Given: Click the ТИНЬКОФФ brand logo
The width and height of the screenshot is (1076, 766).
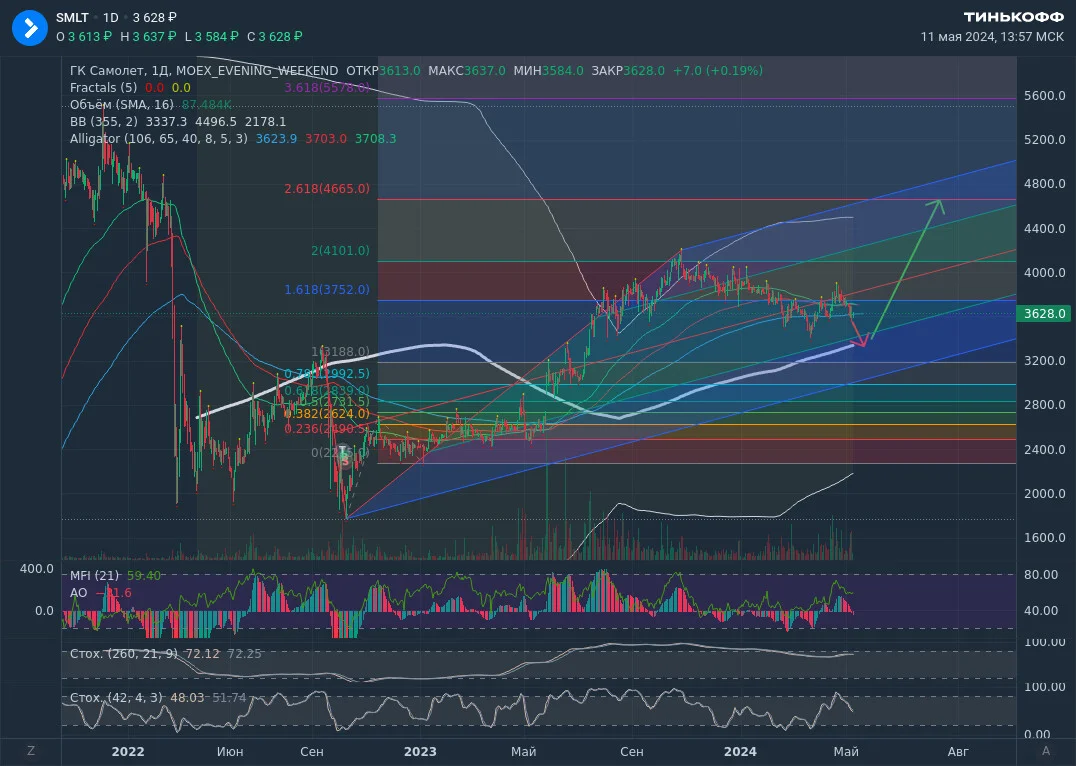Looking at the screenshot, I should pos(1013,17).
